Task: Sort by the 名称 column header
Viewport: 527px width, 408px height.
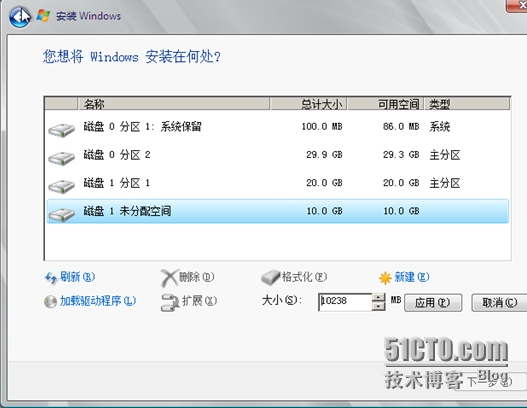Action: click(174, 104)
